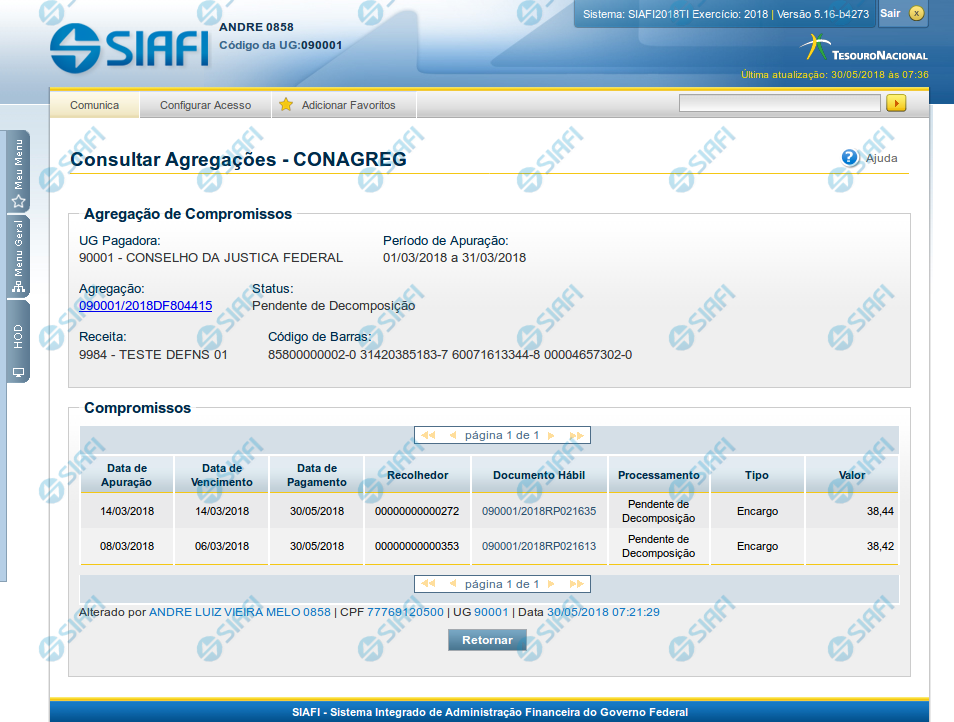Click the Adicionar Favoritos star icon
Image resolution: width=954 pixels, height=722 pixels.
click(x=286, y=105)
